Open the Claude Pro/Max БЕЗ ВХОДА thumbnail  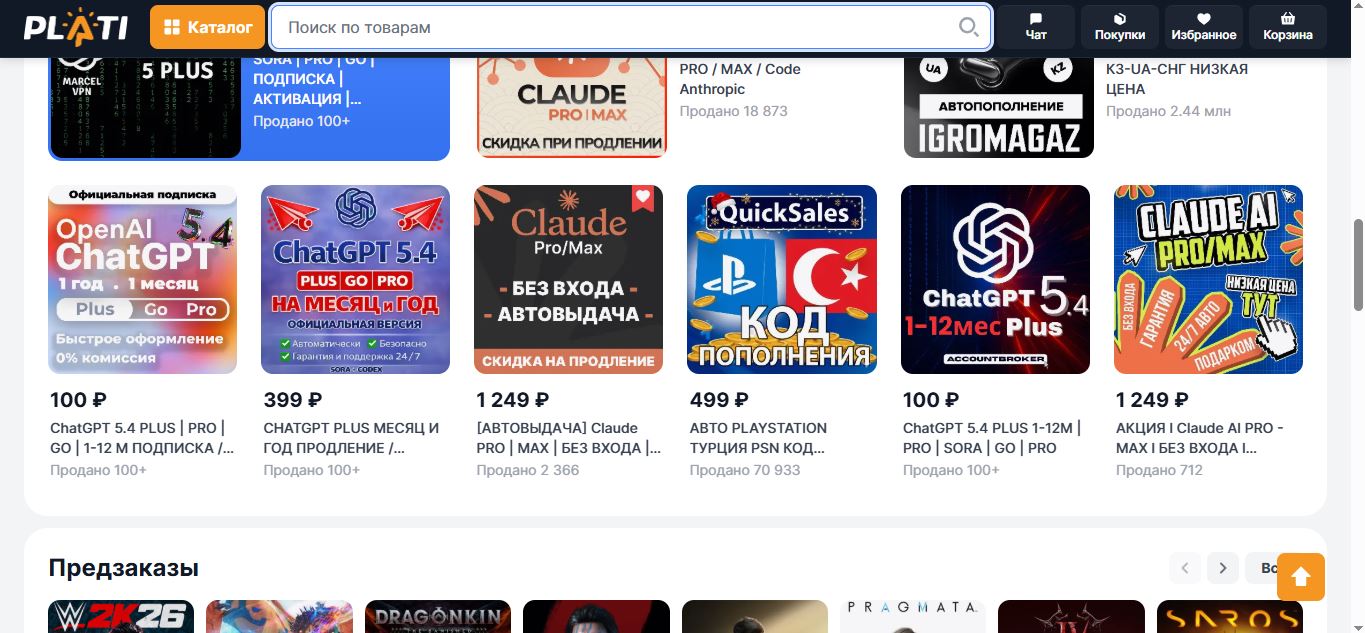pyautogui.click(x=569, y=279)
